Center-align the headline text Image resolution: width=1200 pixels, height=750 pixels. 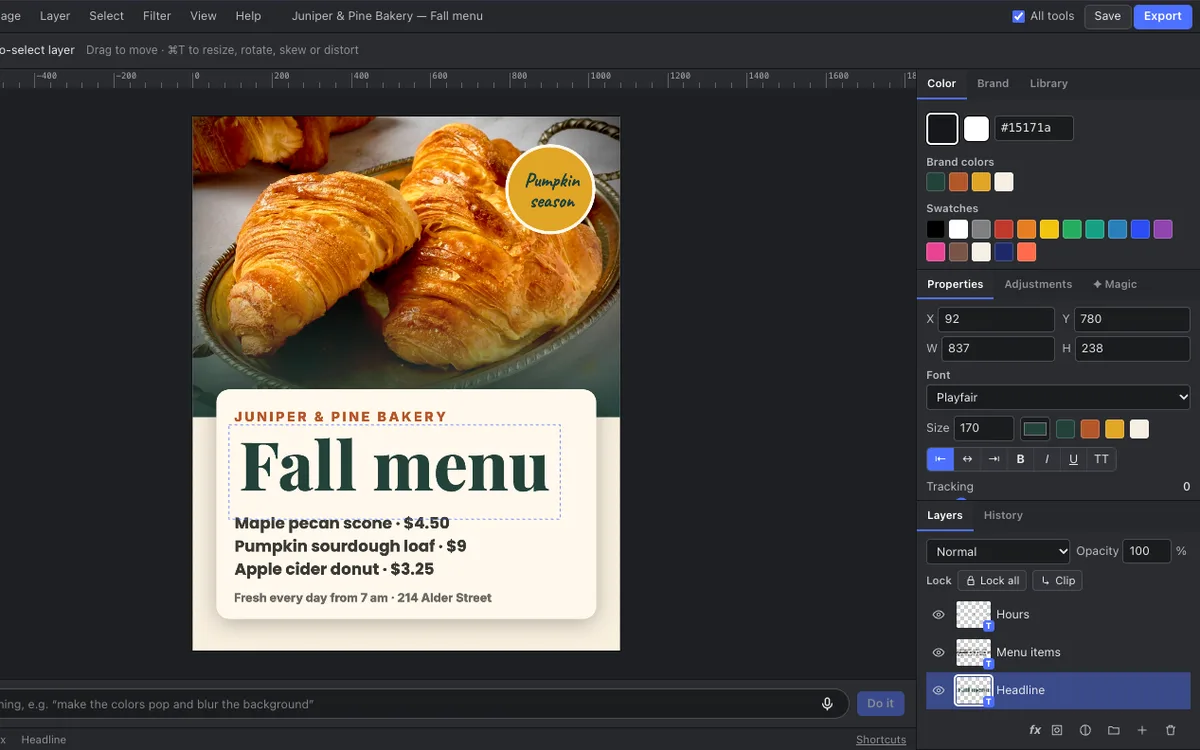click(x=967, y=459)
